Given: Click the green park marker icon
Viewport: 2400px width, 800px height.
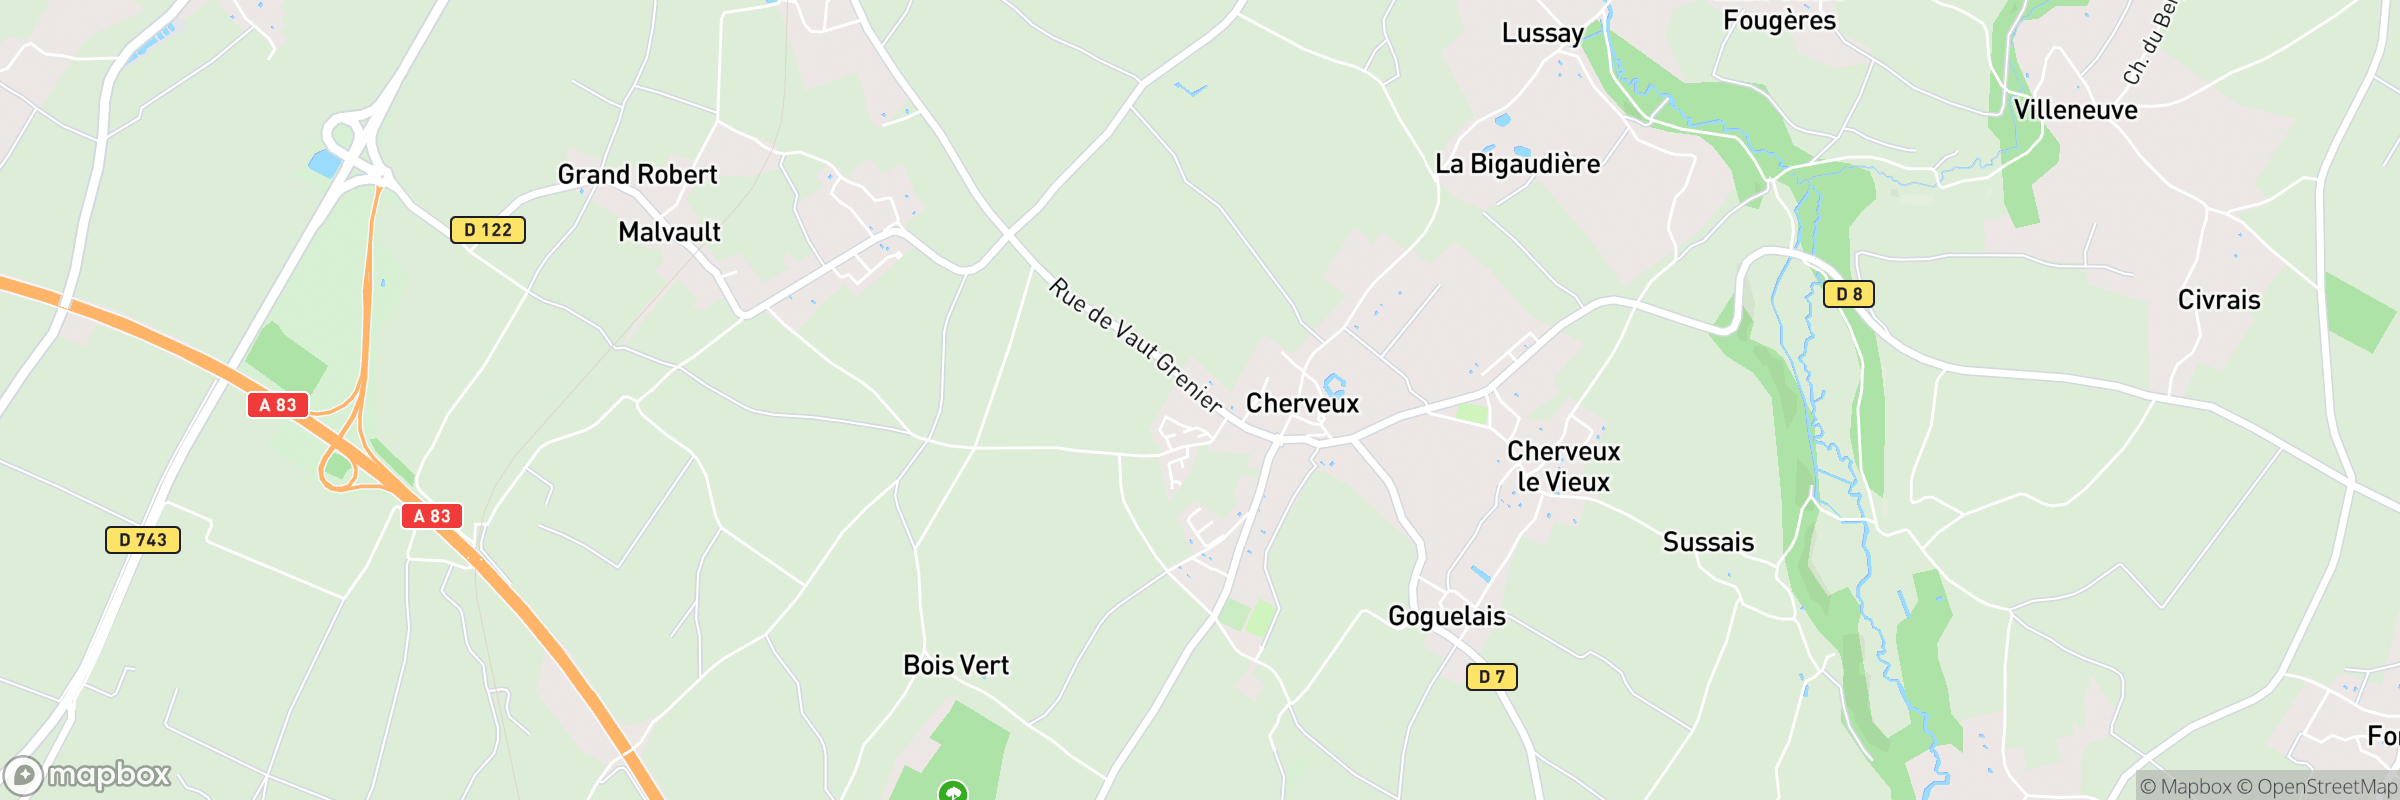Looking at the screenshot, I should click(x=953, y=791).
